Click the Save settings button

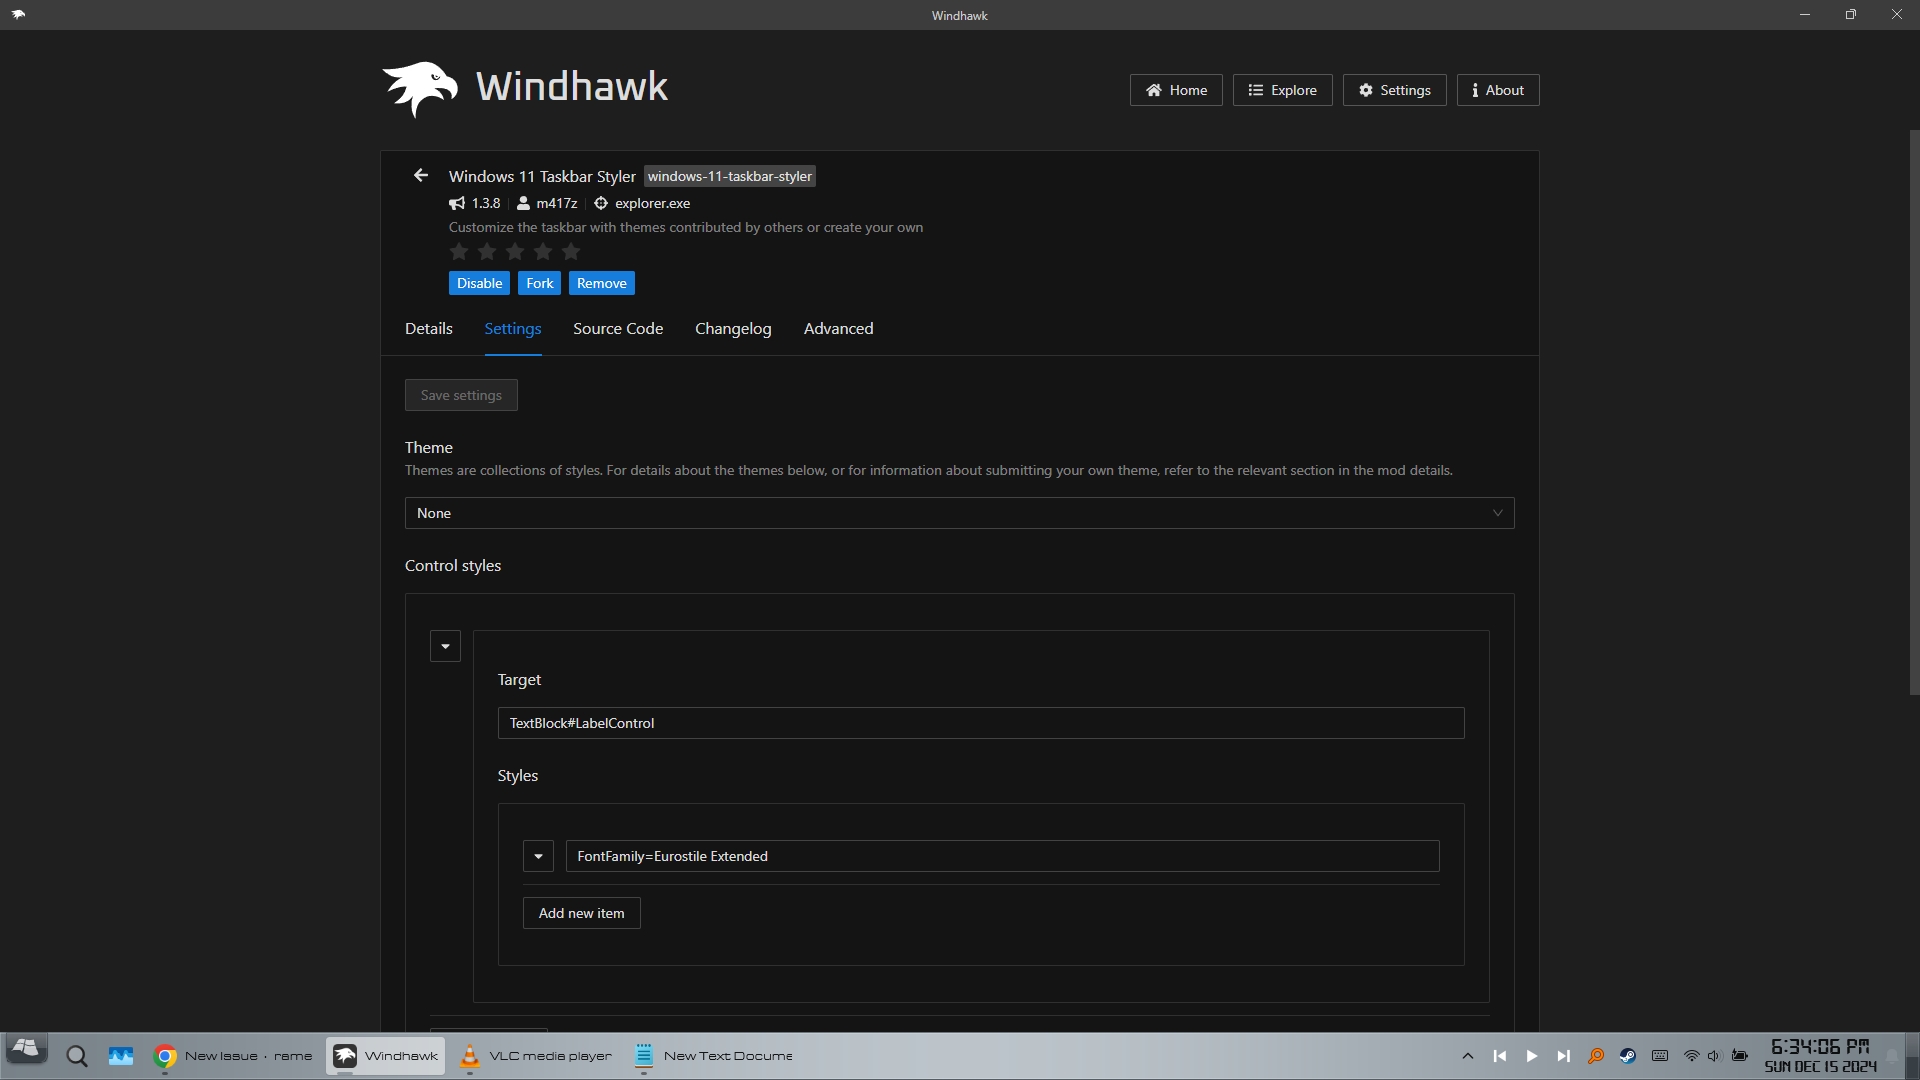460,394
